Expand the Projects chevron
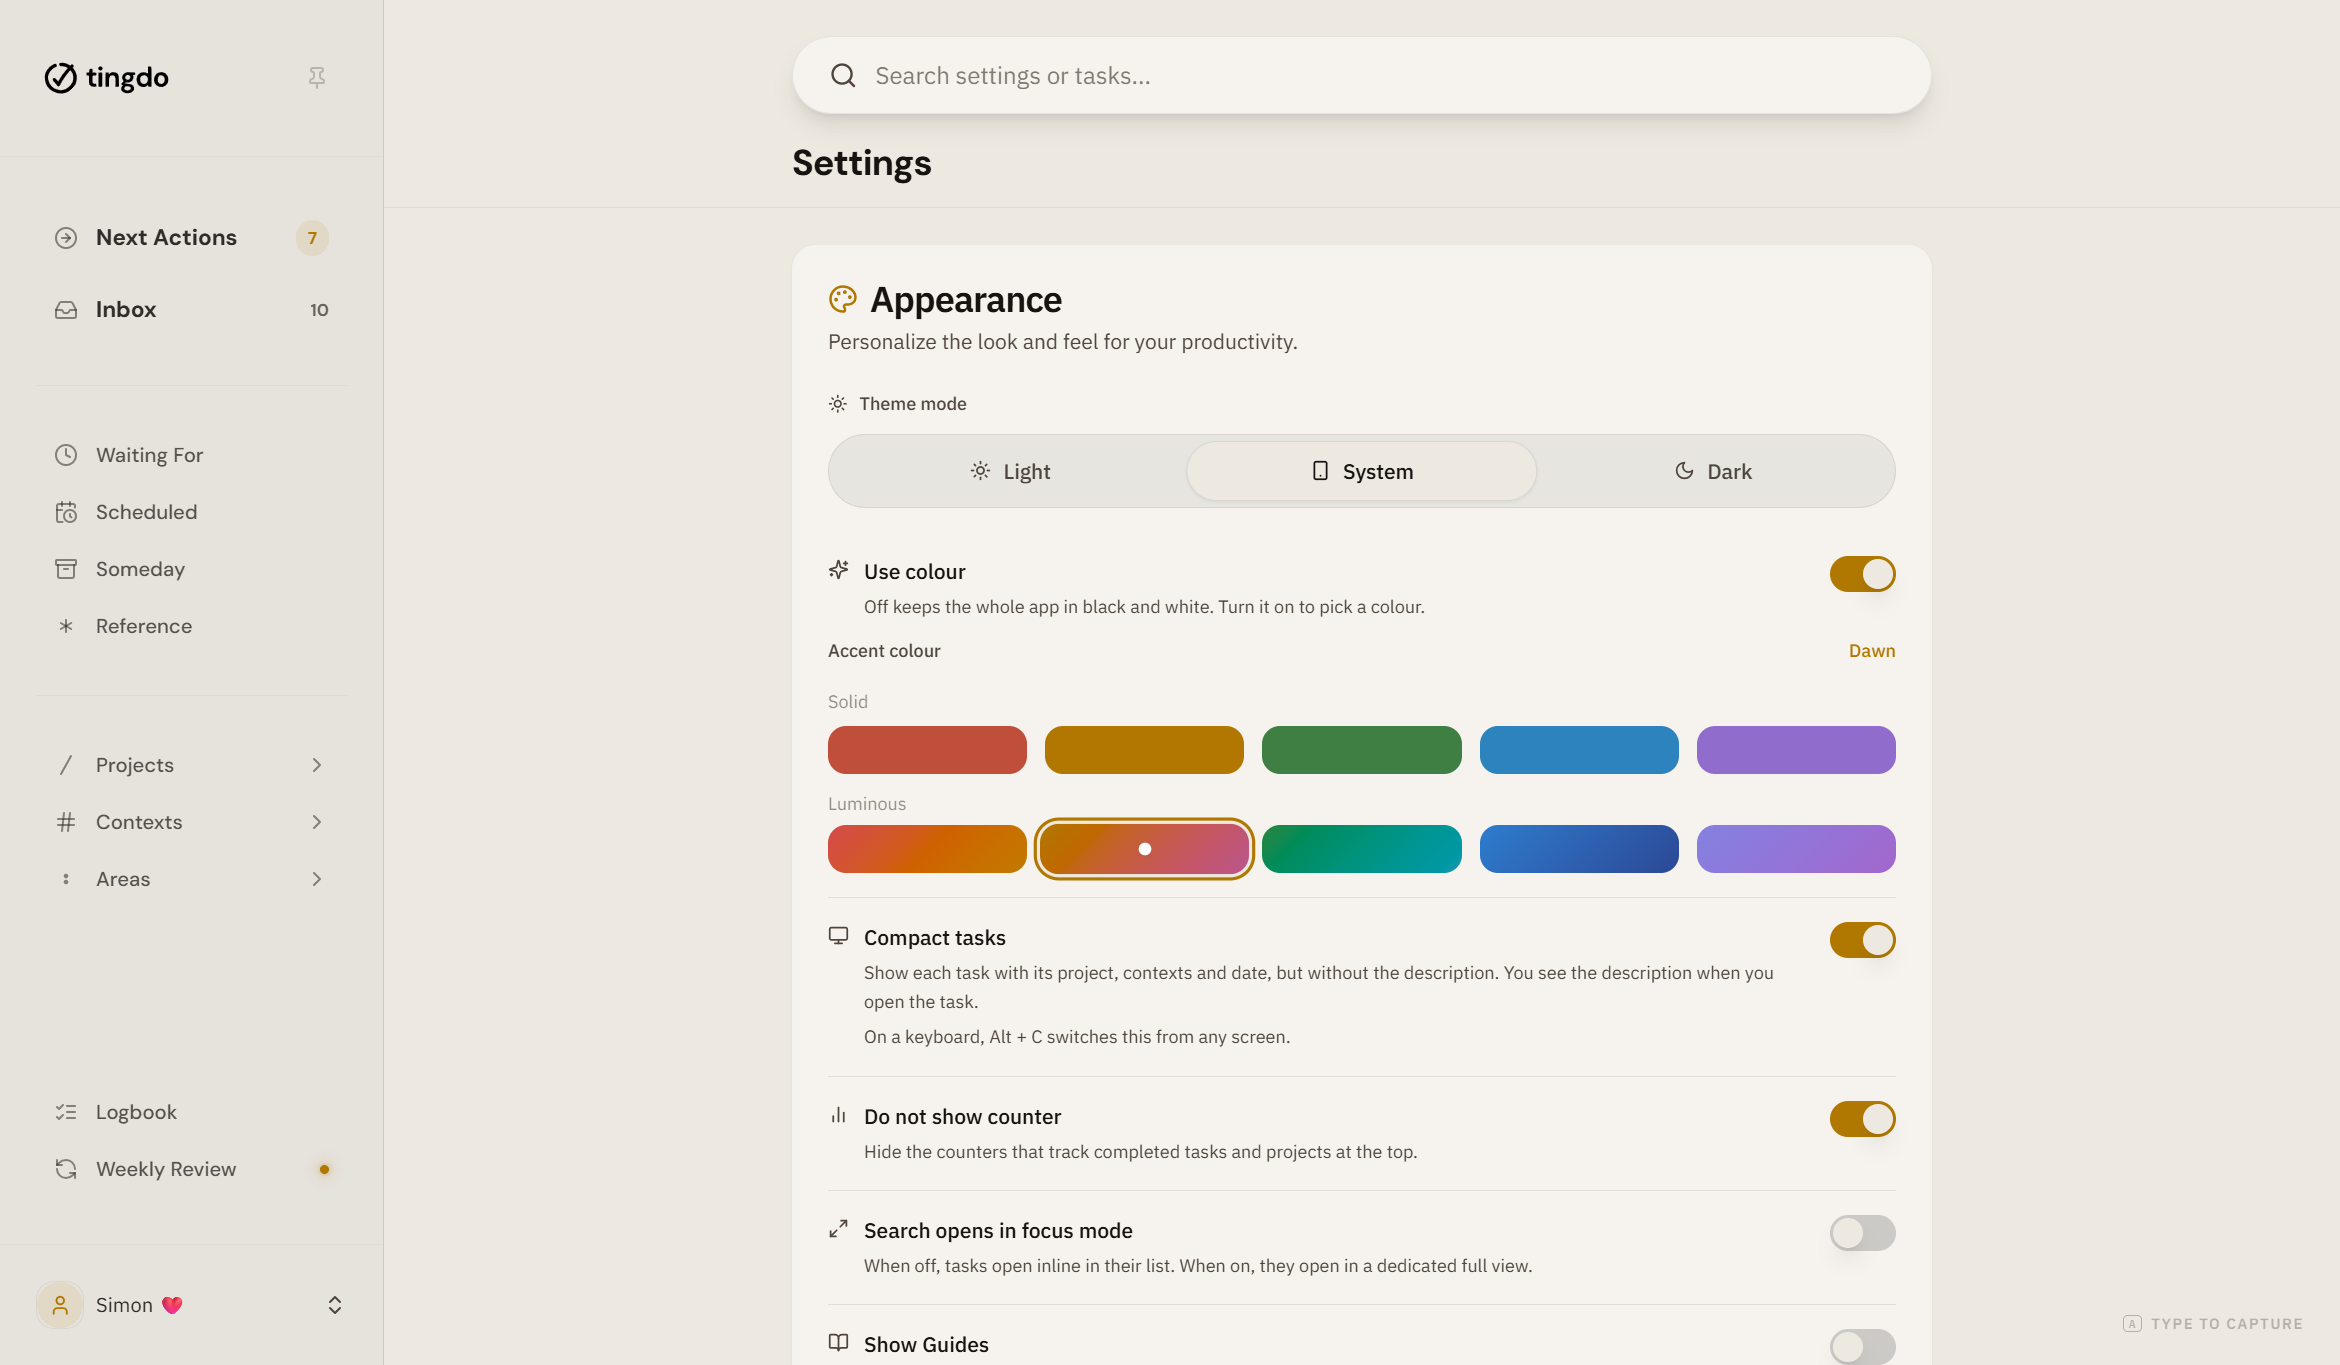This screenshot has width=2340, height=1365. (x=317, y=765)
